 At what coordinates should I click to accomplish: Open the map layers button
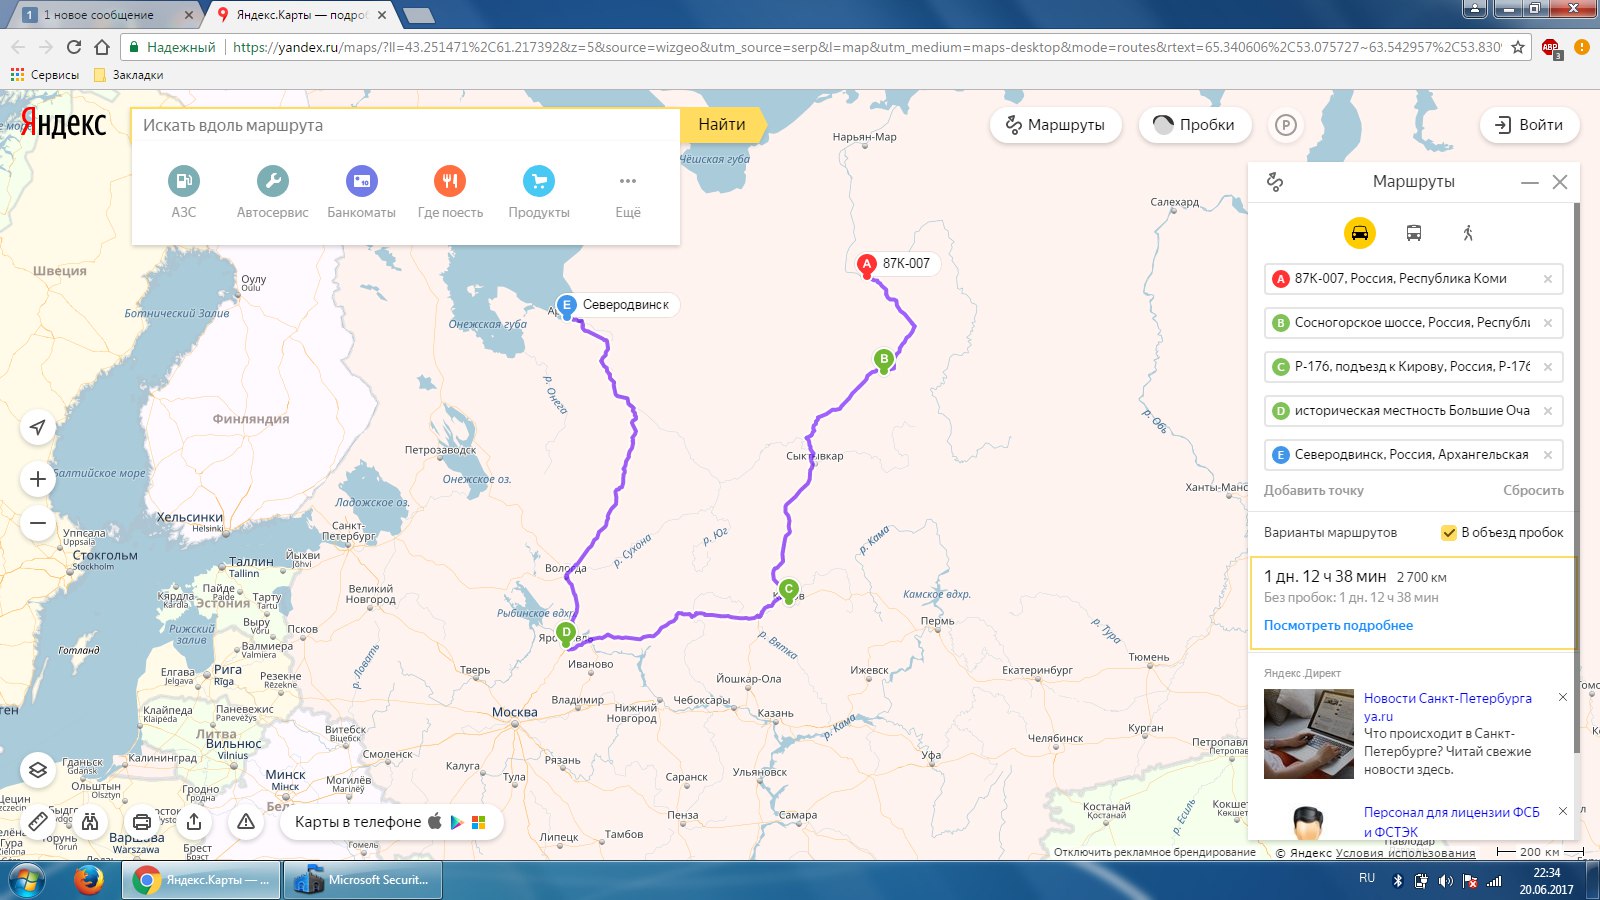[38, 770]
